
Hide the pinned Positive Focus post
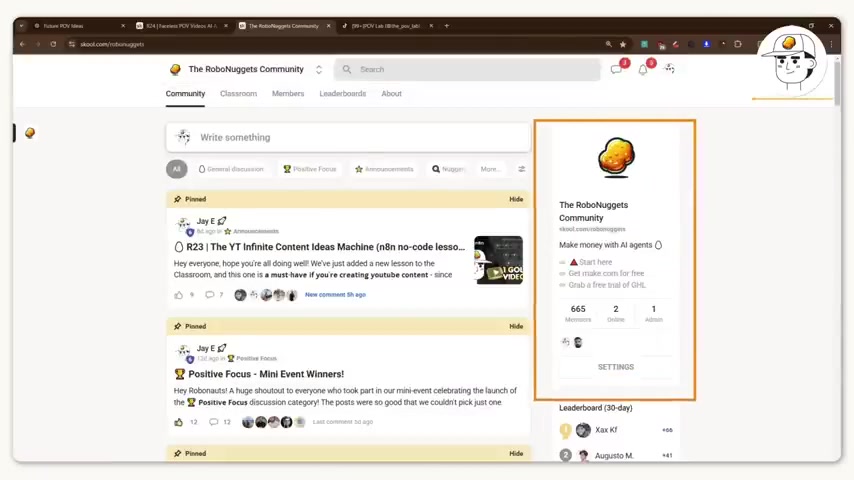point(516,326)
